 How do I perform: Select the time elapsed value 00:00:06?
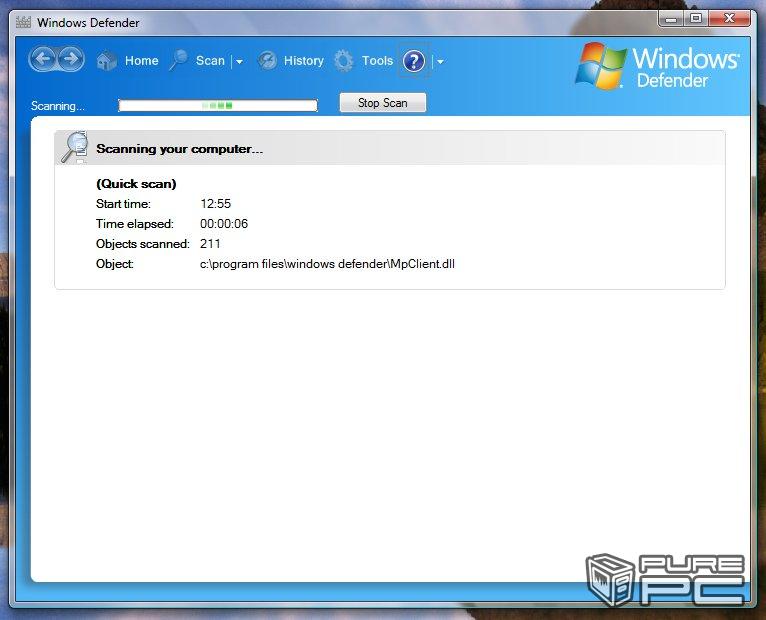pos(224,224)
